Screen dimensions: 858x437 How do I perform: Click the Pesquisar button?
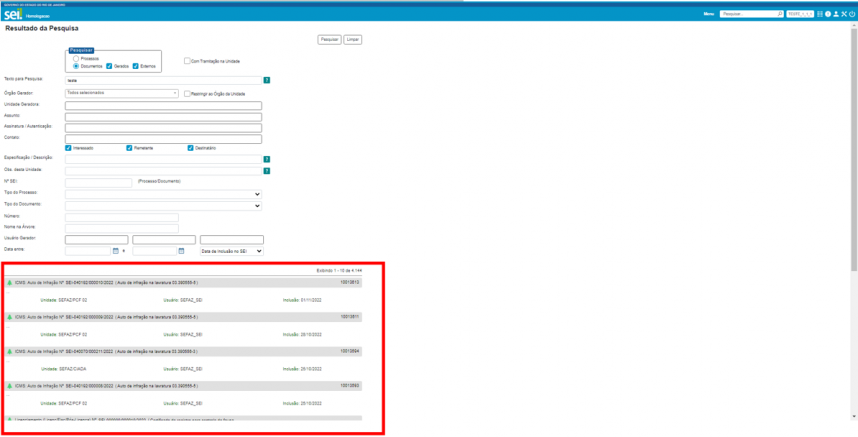pos(329,39)
